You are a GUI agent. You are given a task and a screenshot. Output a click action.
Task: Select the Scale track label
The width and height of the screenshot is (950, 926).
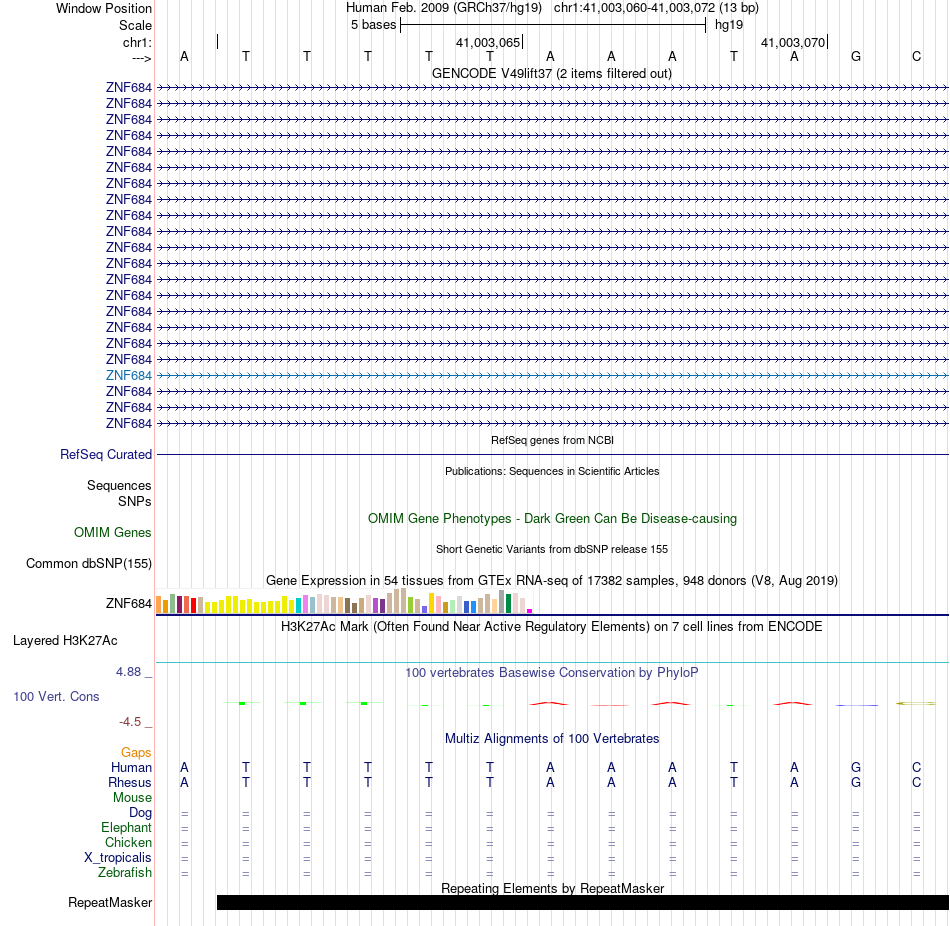click(135, 25)
